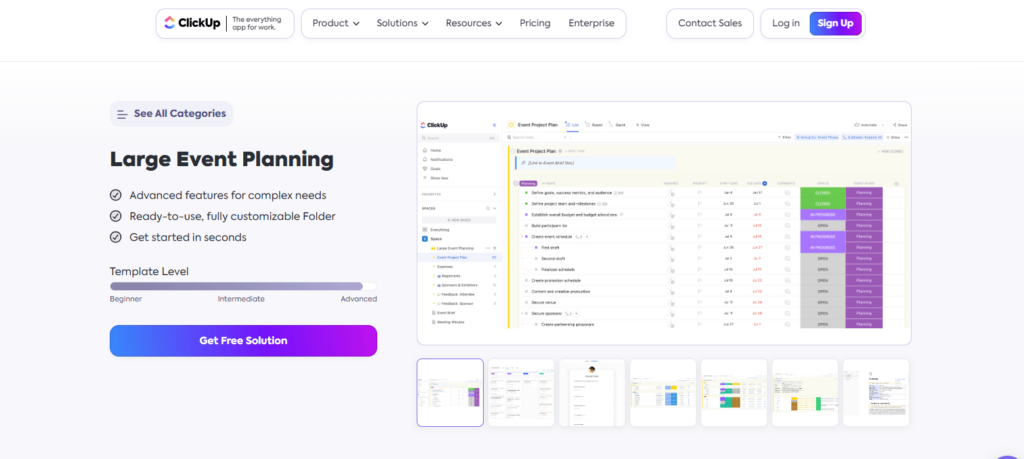
Task: Expand the Solutions navigation menu
Action: 402,24
